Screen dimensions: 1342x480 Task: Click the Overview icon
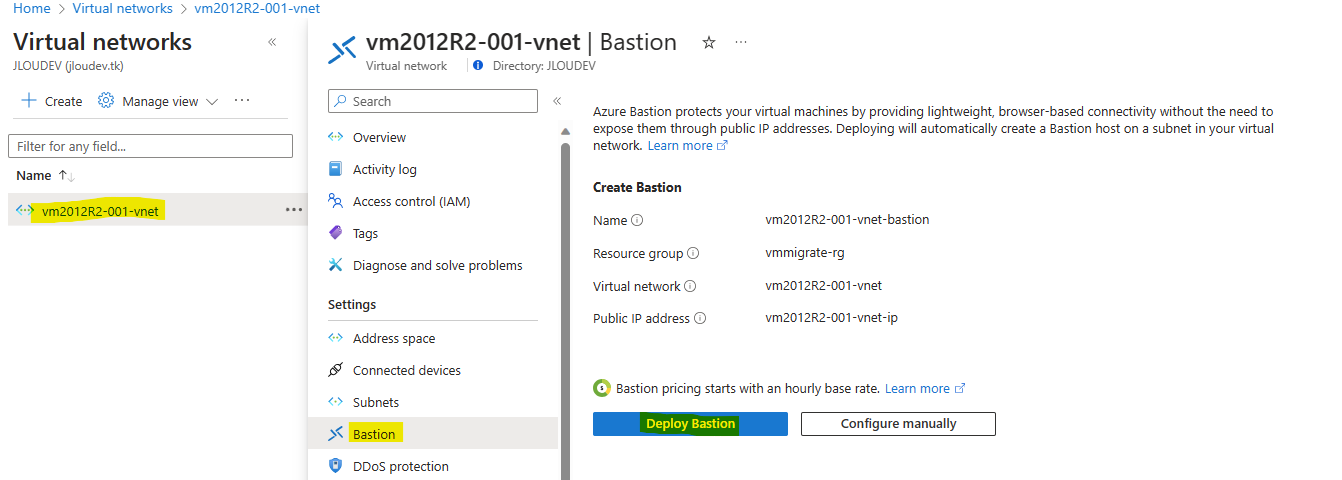[x=336, y=137]
